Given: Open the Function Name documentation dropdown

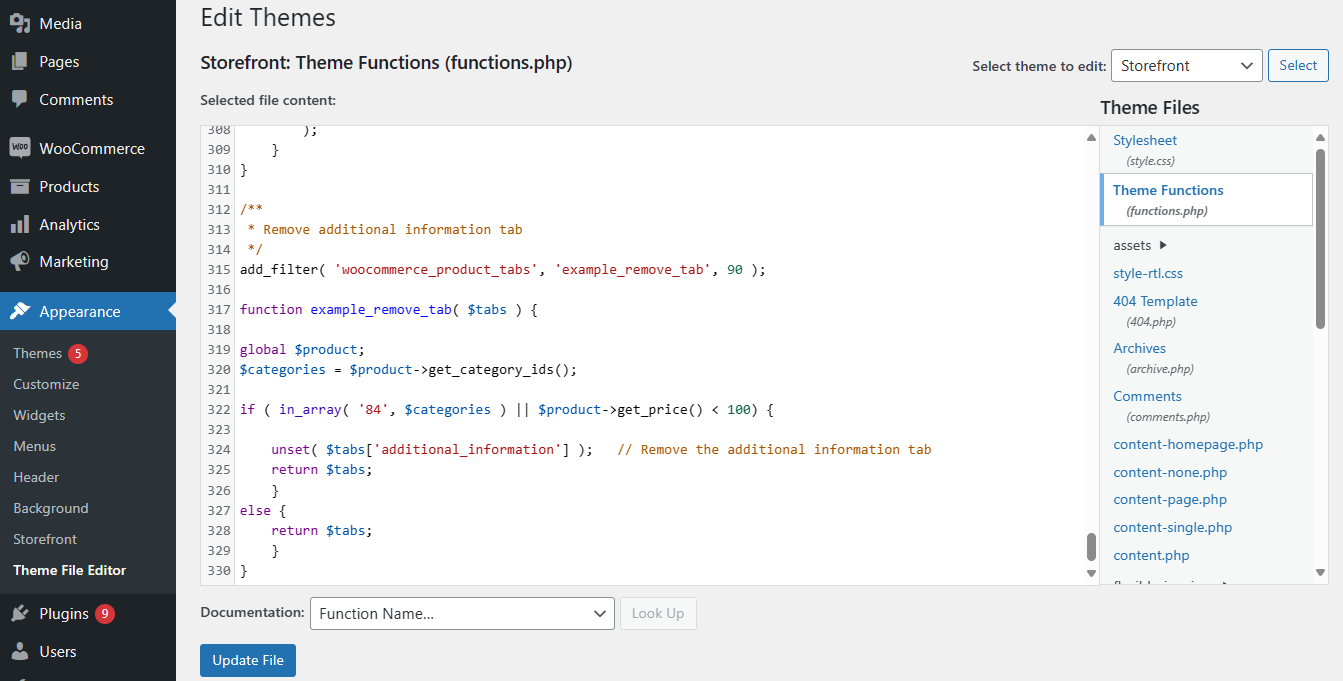Looking at the screenshot, I should click(x=462, y=614).
